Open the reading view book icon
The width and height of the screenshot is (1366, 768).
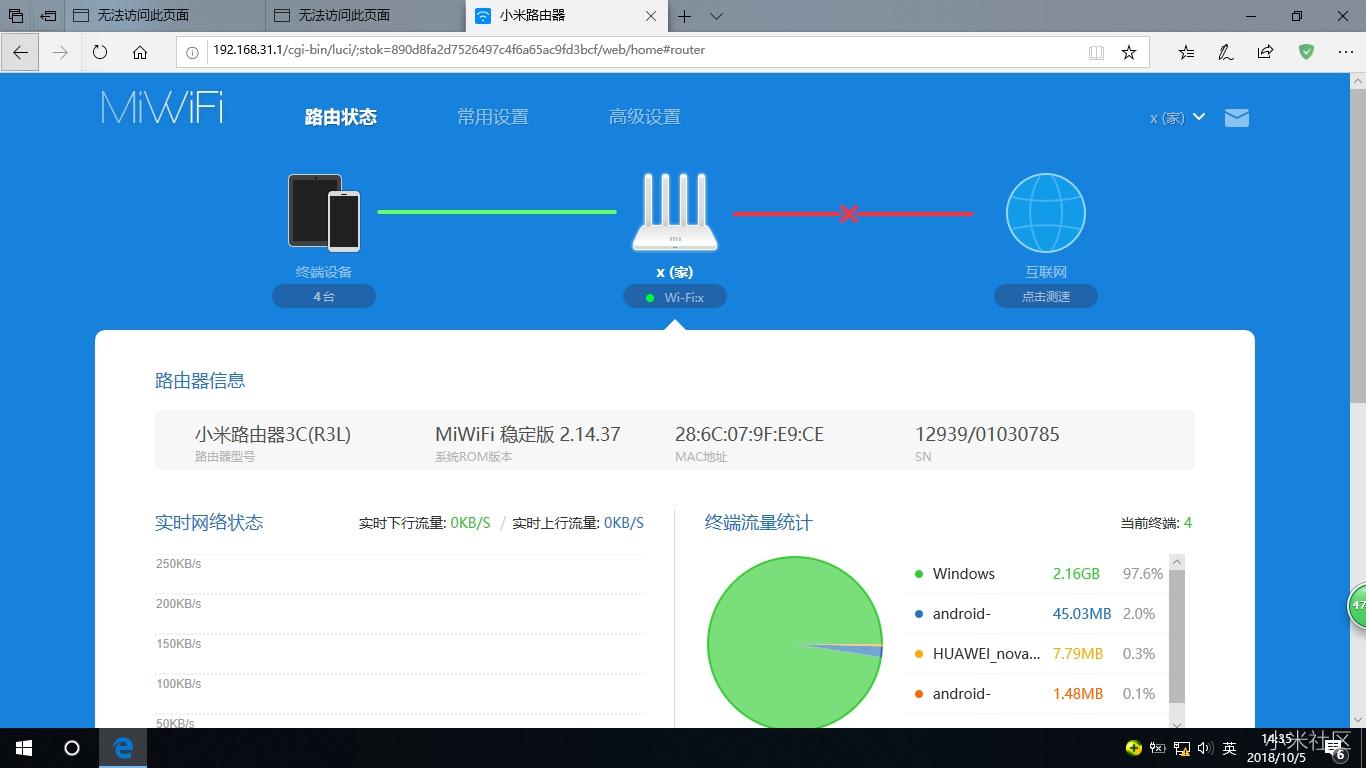[1096, 52]
